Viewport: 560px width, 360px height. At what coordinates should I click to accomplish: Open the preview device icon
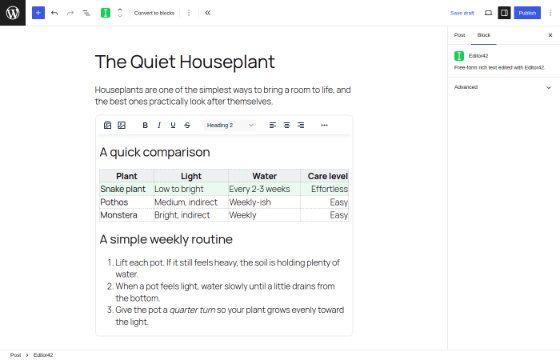pyautogui.click(x=488, y=13)
